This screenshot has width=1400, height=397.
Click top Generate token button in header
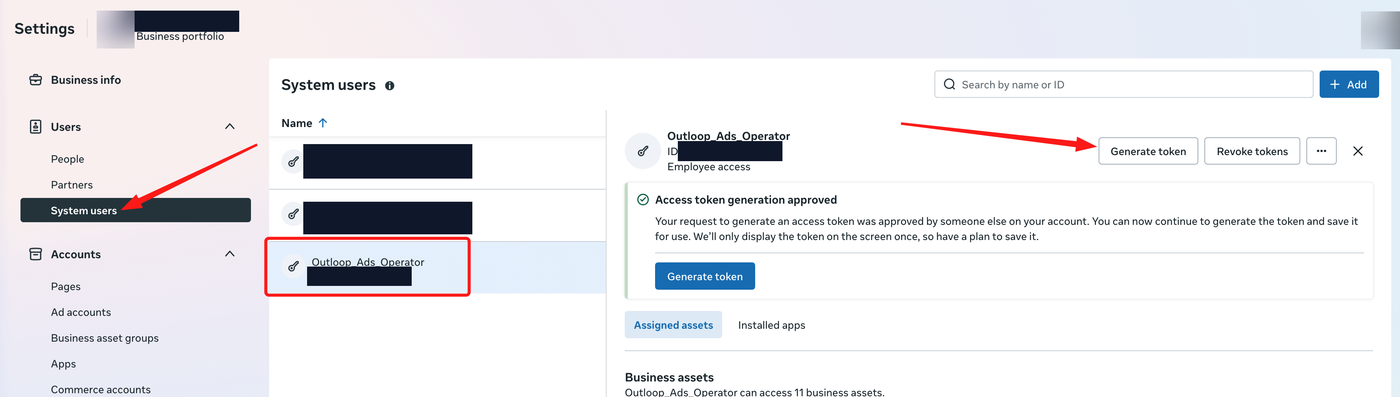[x=1148, y=151]
